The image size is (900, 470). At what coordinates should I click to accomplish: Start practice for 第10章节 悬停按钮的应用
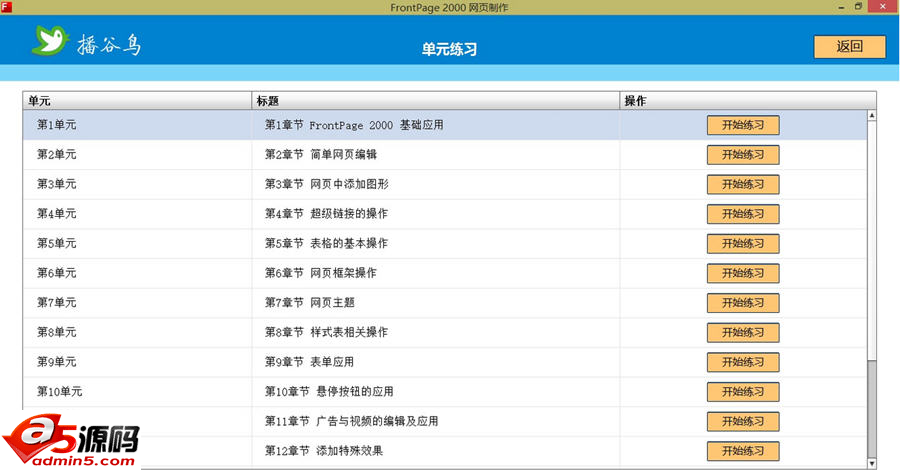point(743,392)
